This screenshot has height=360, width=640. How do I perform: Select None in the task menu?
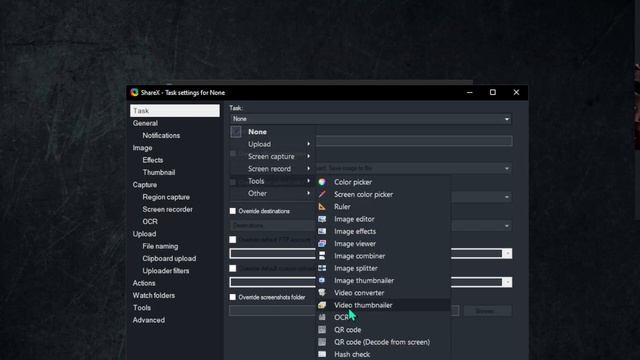[257, 132]
